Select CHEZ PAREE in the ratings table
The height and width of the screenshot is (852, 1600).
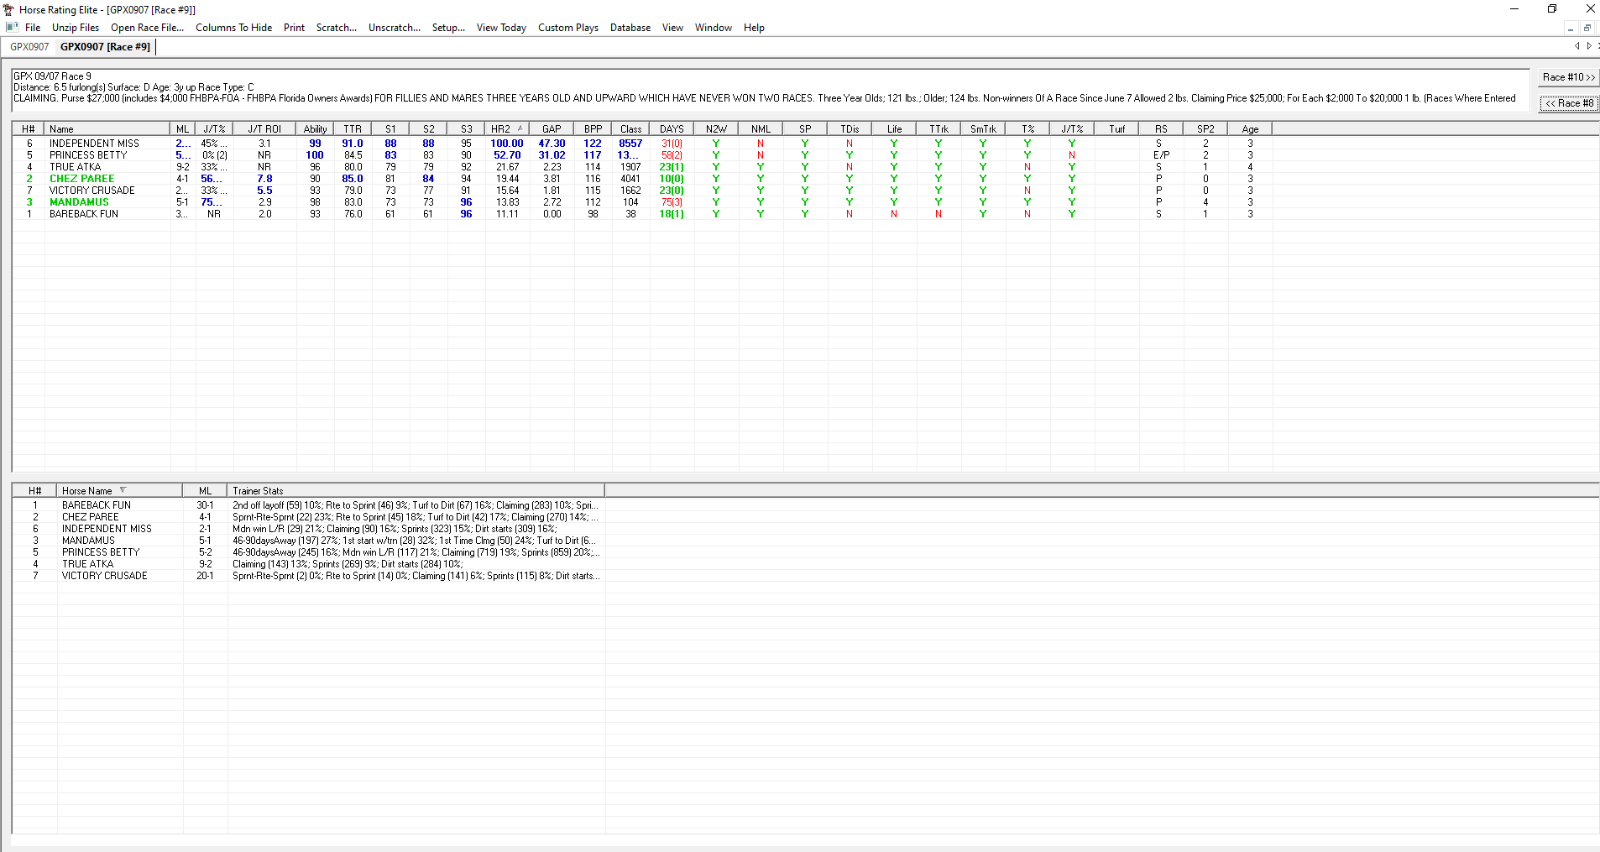click(x=82, y=179)
